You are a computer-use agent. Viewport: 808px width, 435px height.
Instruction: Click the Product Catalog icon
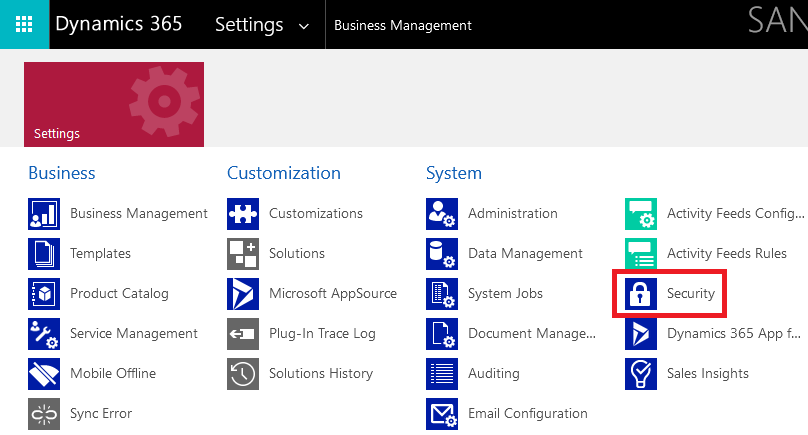[44, 294]
